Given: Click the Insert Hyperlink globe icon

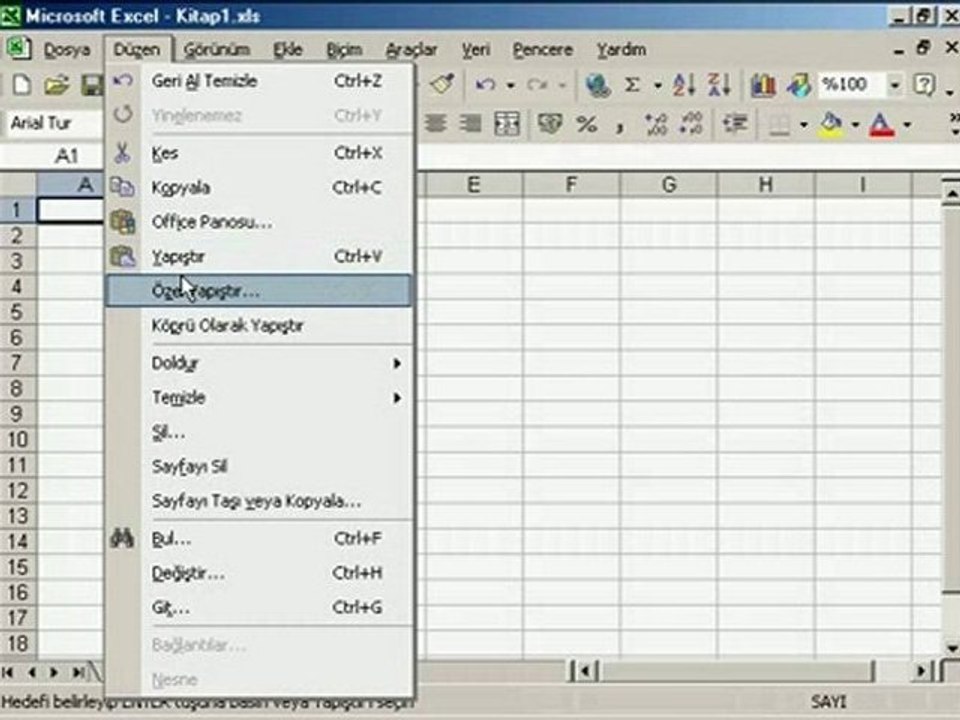Looking at the screenshot, I should 598,84.
